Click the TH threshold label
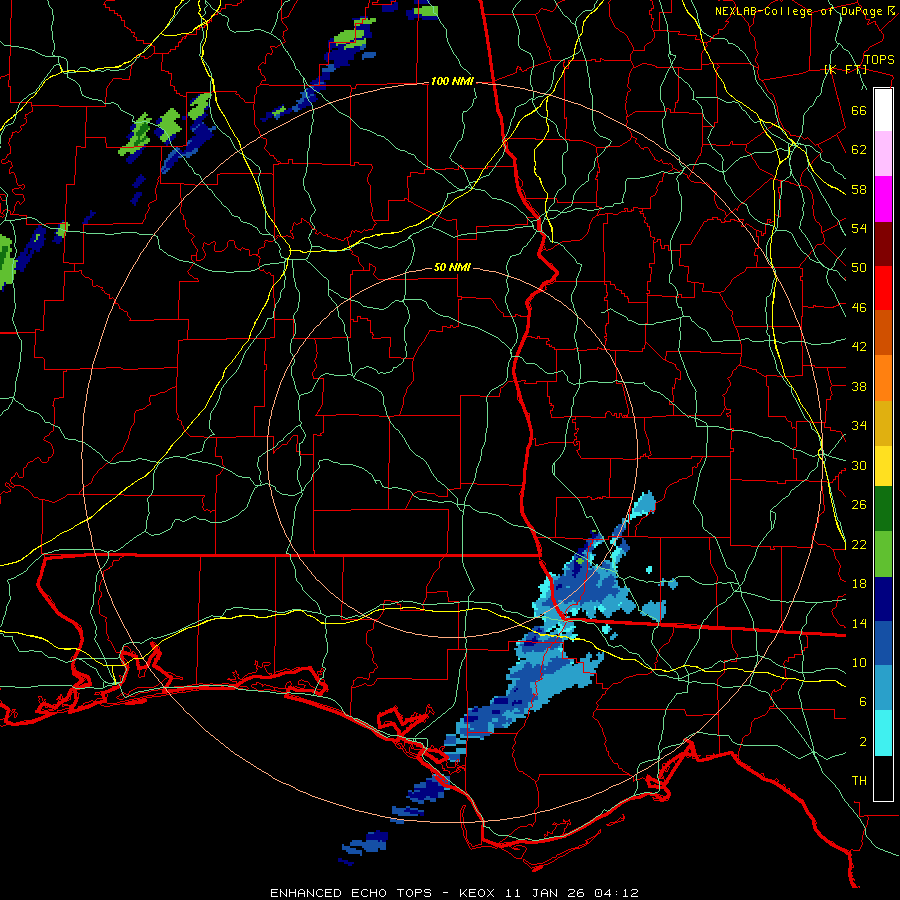Screen dimensions: 900x900 859,781
